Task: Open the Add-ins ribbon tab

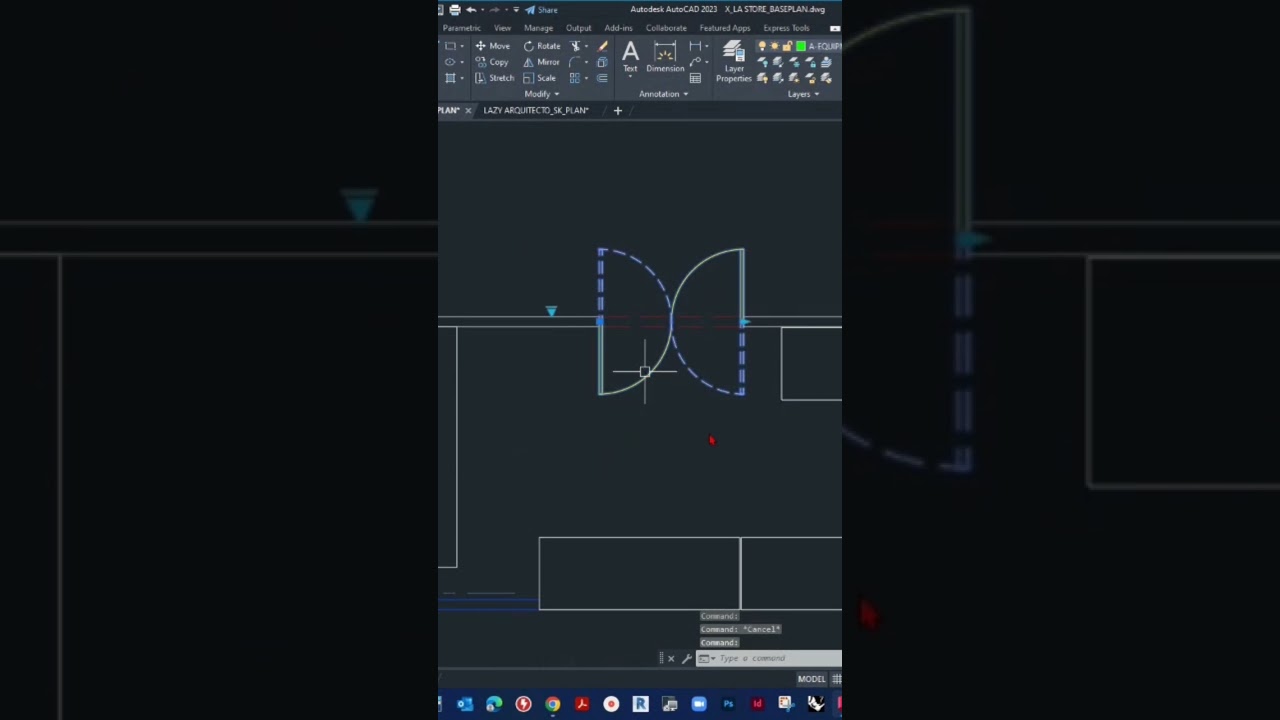Action: 618,28
